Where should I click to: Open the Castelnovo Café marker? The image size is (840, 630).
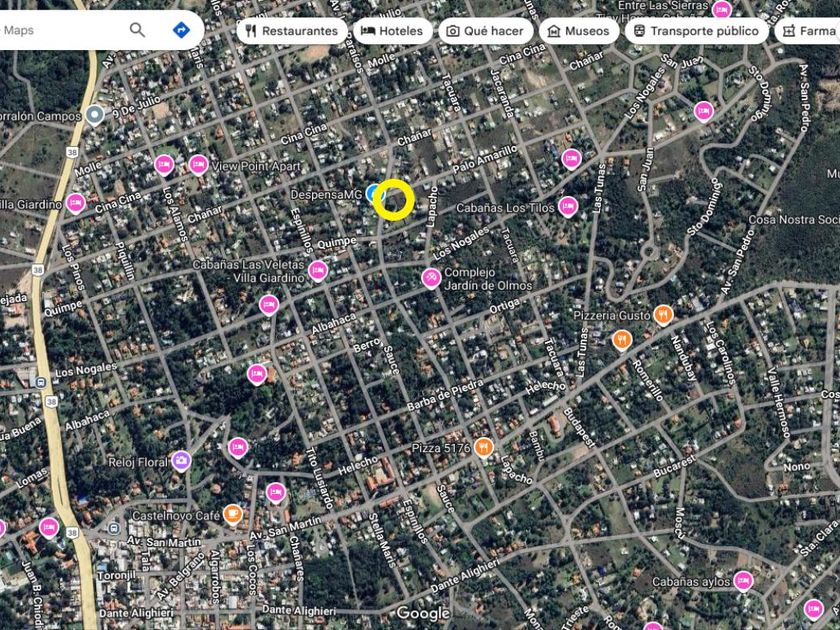pos(233,514)
